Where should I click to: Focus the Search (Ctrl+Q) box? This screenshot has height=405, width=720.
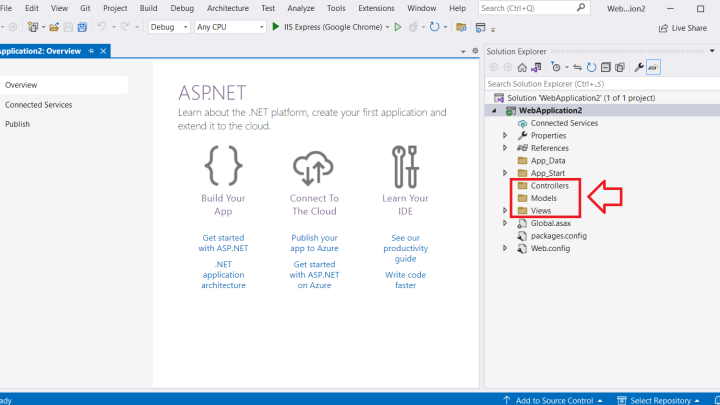[x=534, y=8]
